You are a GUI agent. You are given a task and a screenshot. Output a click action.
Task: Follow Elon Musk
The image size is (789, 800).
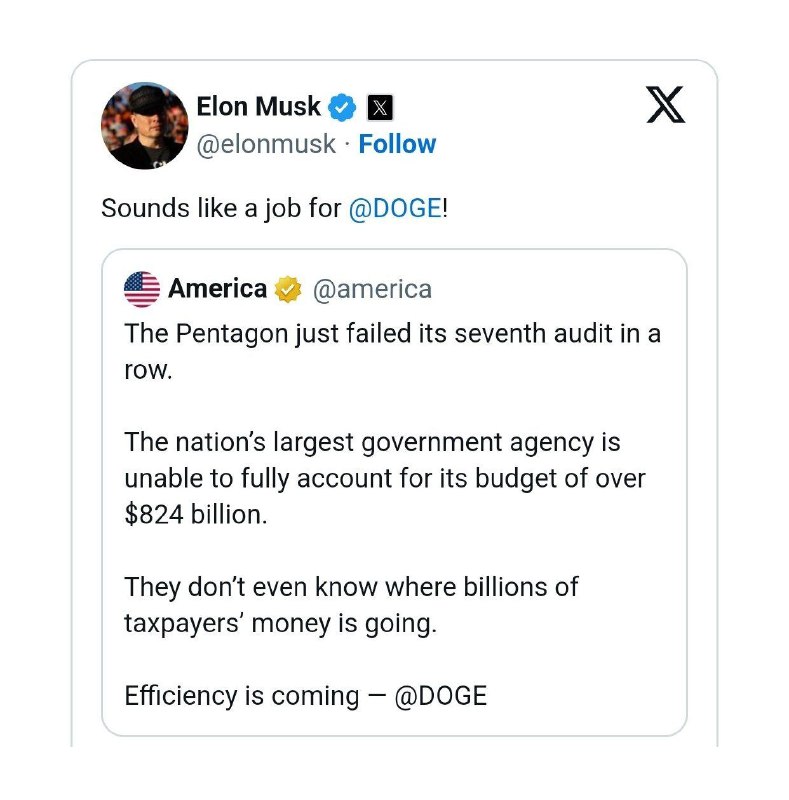pos(397,144)
